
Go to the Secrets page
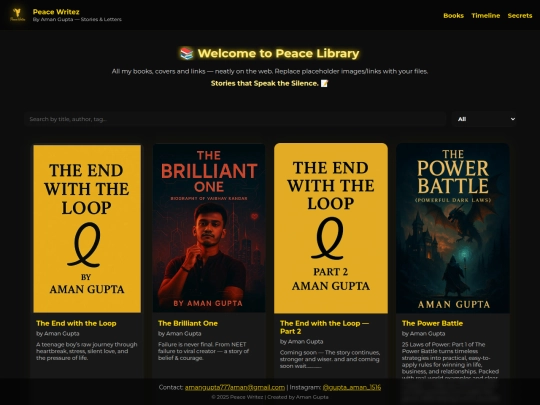click(x=520, y=15)
